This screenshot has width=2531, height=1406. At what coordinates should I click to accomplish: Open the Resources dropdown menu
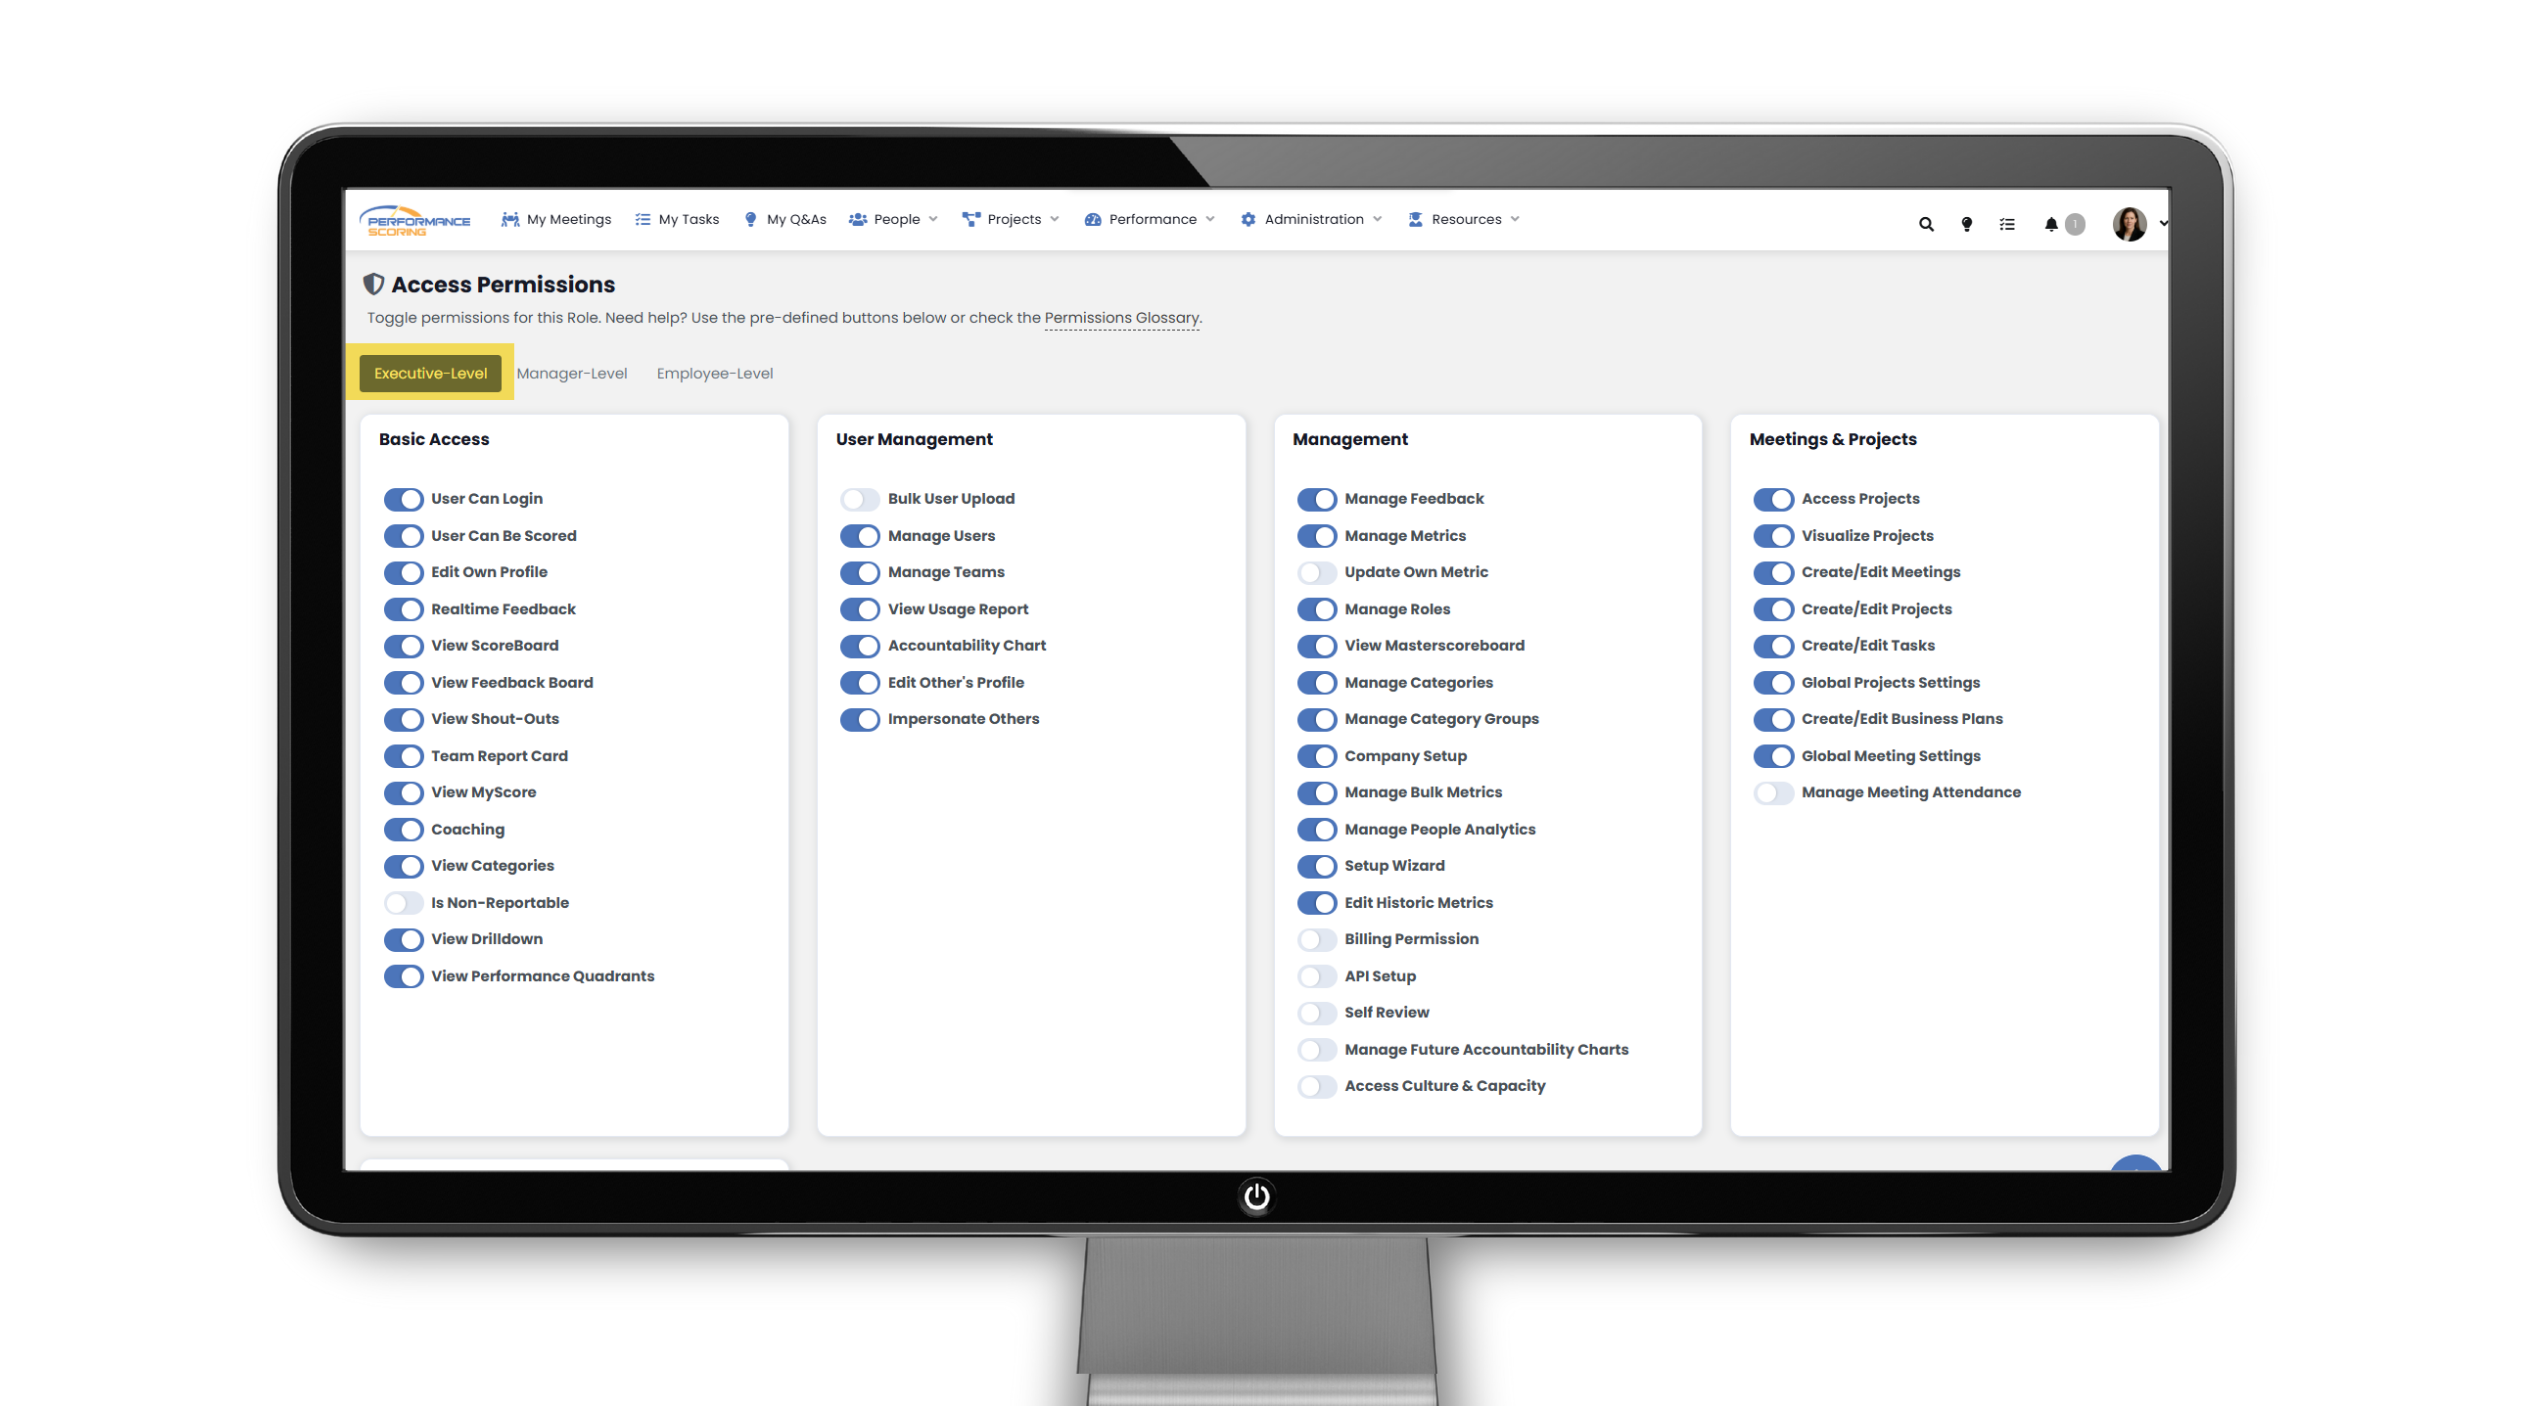click(x=1464, y=219)
